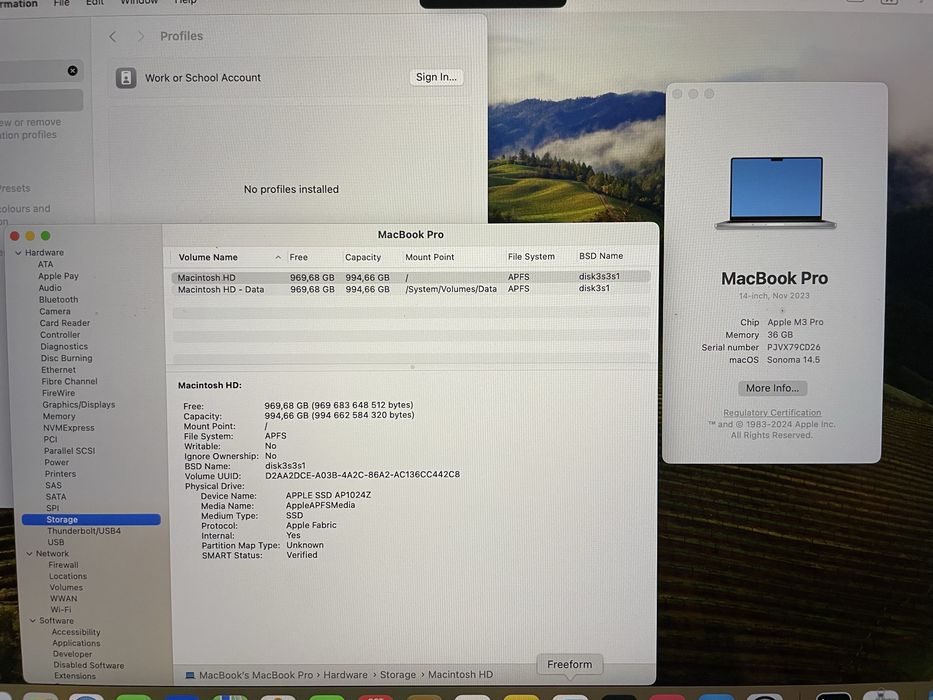The width and height of the screenshot is (933, 700).
Task: Select the Macintosh HD - Data volume row
Action: click(411, 289)
